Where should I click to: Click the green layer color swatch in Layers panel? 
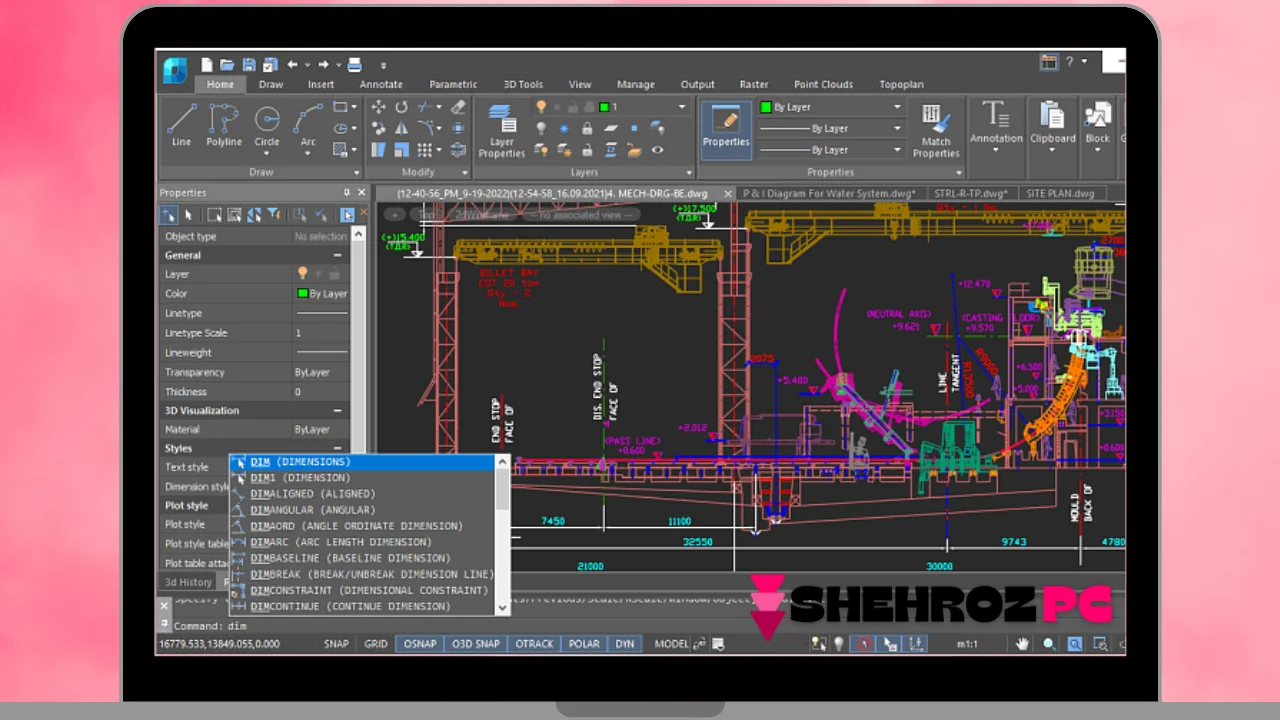pos(604,107)
